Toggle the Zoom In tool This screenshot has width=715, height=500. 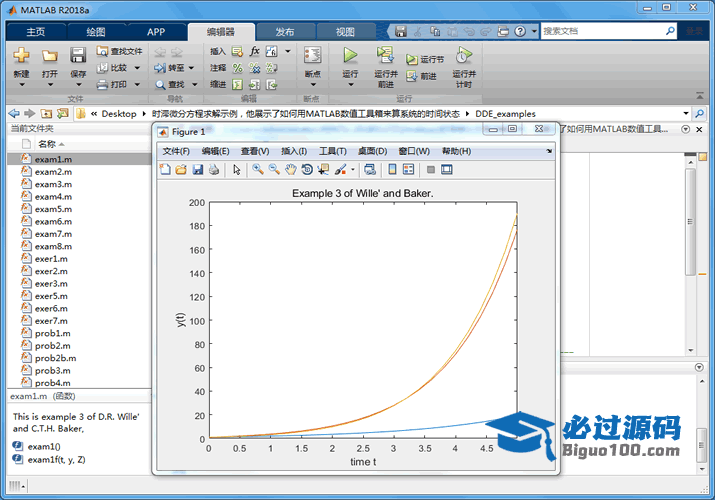pyautogui.click(x=258, y=170)
